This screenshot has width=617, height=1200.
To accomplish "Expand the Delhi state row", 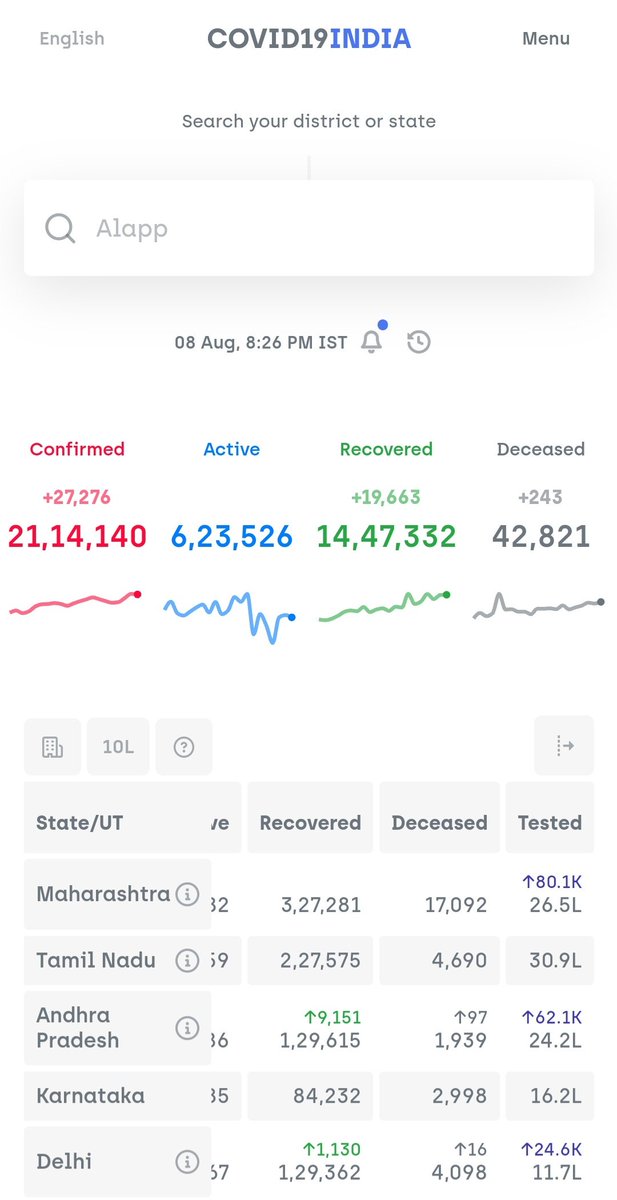I will pyautogui.click(x=309, y=1162).
